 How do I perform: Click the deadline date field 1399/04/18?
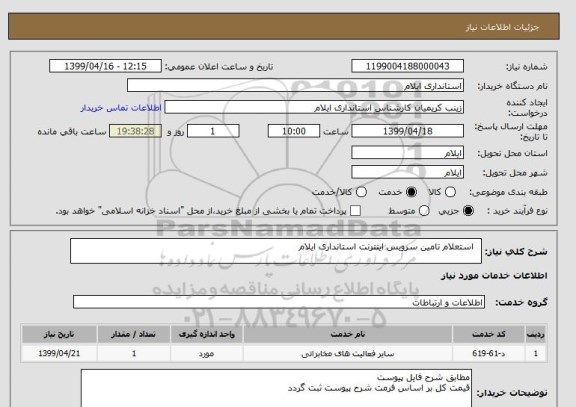407,131
